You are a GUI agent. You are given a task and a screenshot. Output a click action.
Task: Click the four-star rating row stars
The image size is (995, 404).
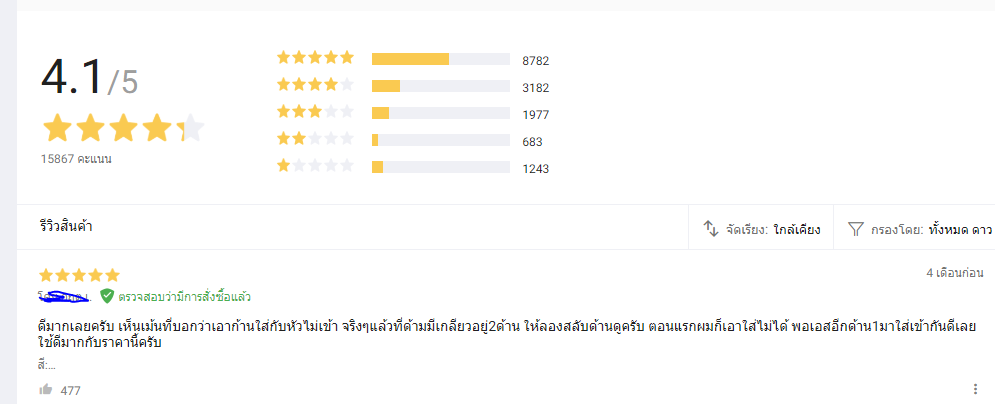[315, 86]
